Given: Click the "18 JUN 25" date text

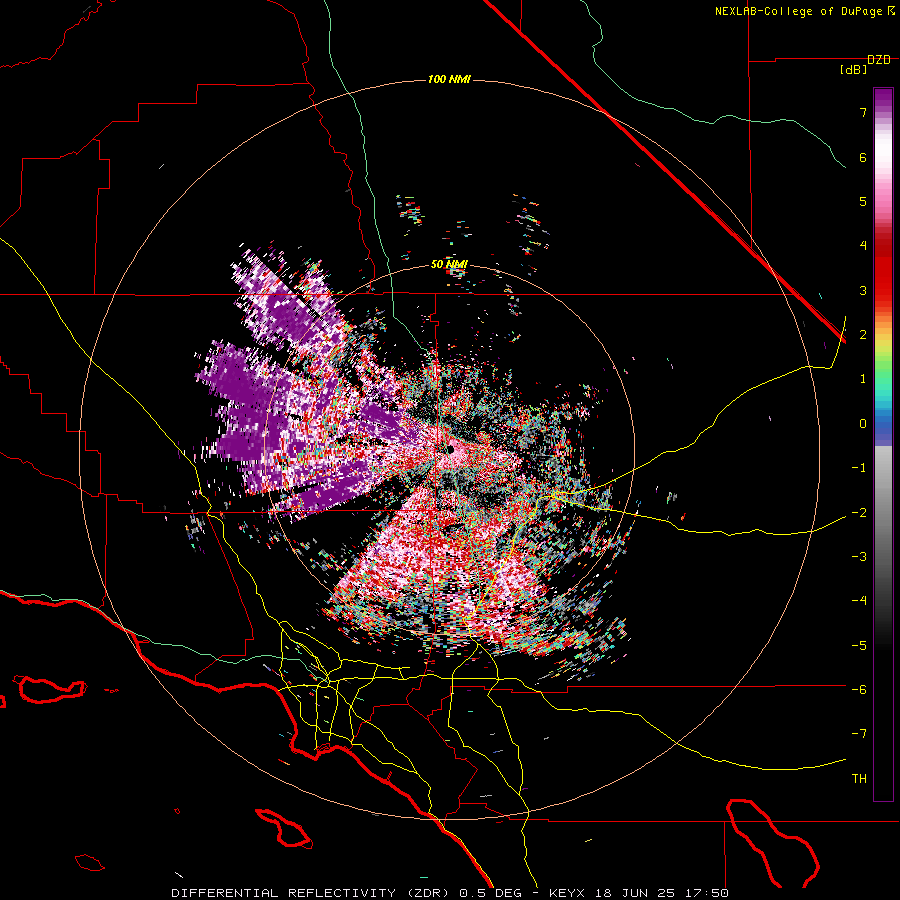Looking at the screenshot, I should (634, 893).
